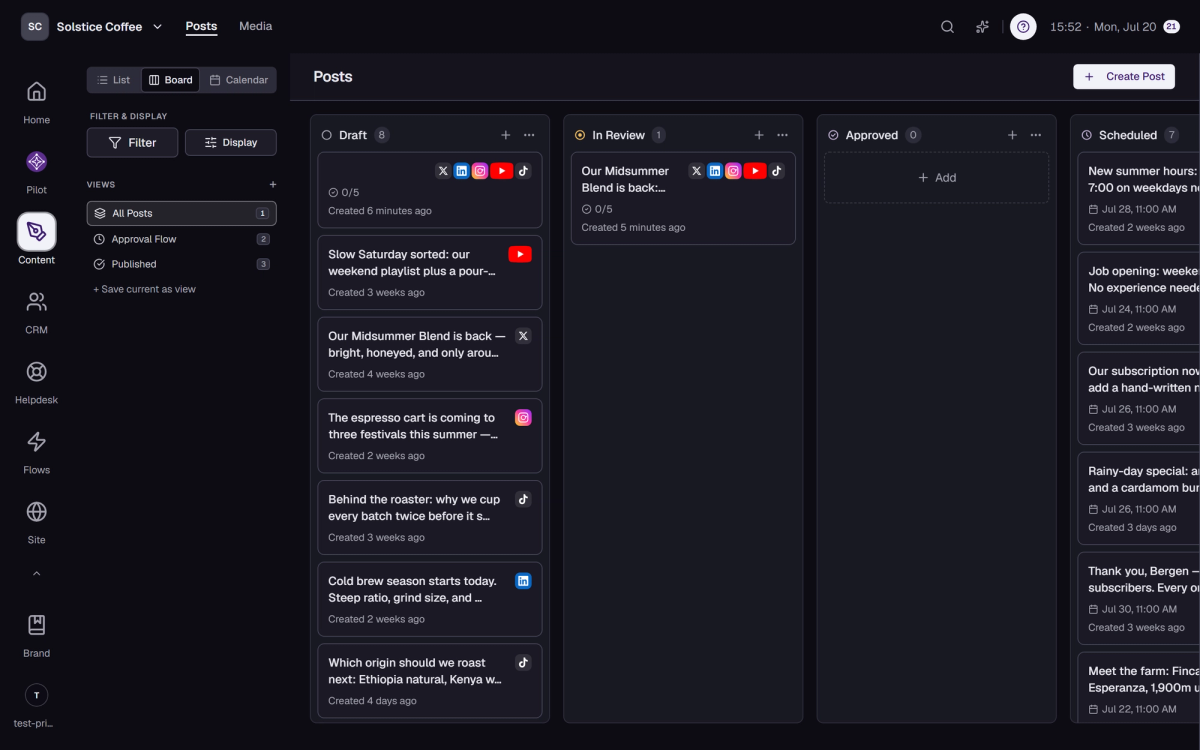1200x750 pixels.
Task: Open In Review column more options
Action: 782,135
